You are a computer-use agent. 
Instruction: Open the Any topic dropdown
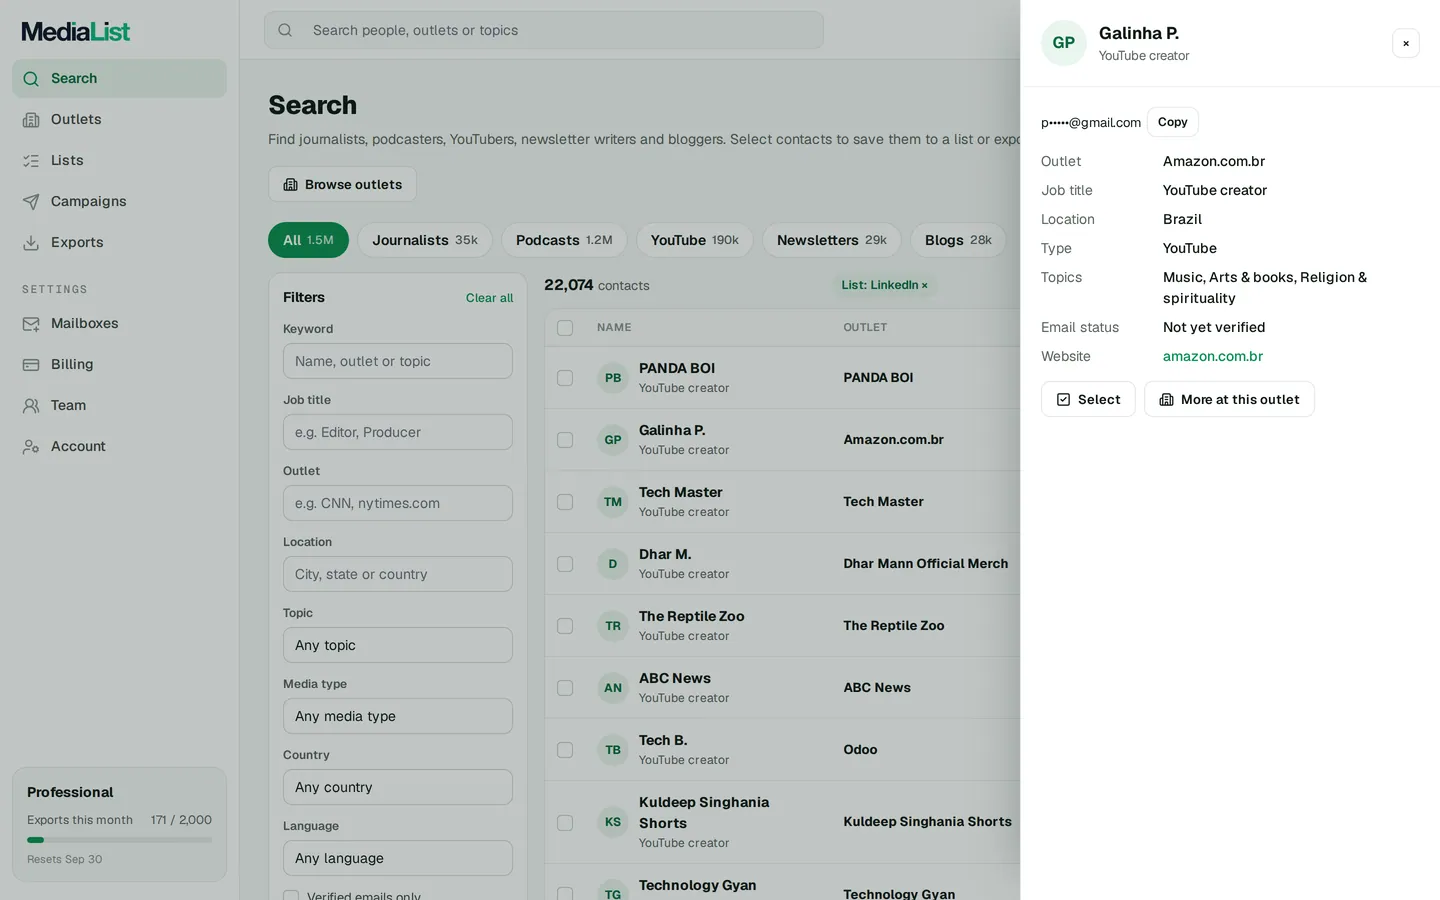398,645
